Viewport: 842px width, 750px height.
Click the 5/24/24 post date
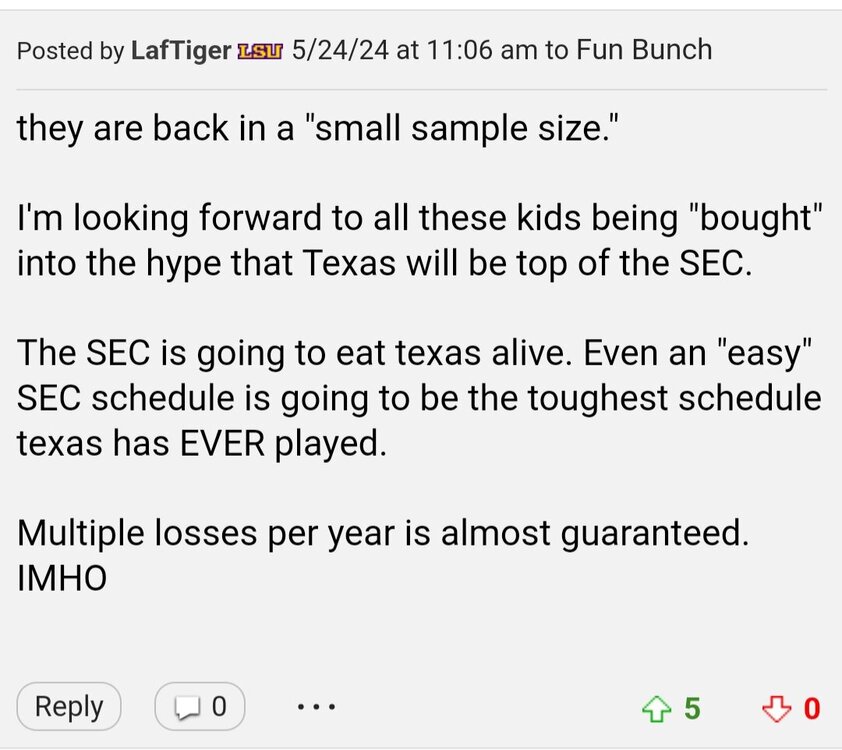coord(340,50)
